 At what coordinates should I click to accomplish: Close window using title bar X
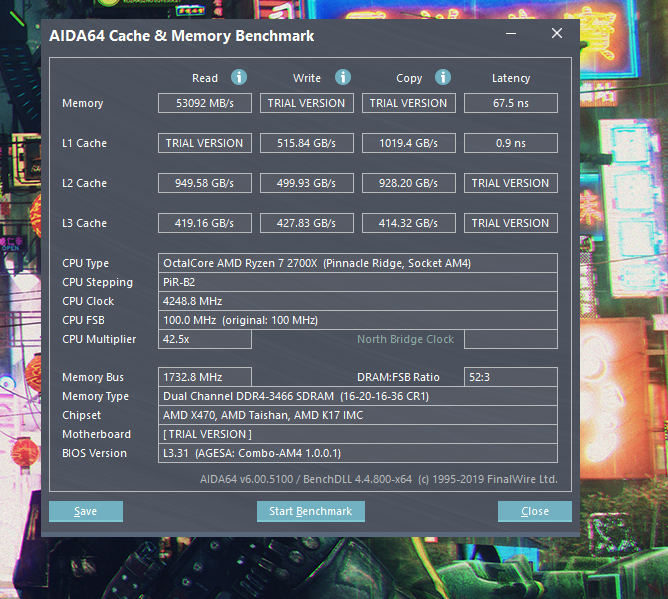point(557,33)
